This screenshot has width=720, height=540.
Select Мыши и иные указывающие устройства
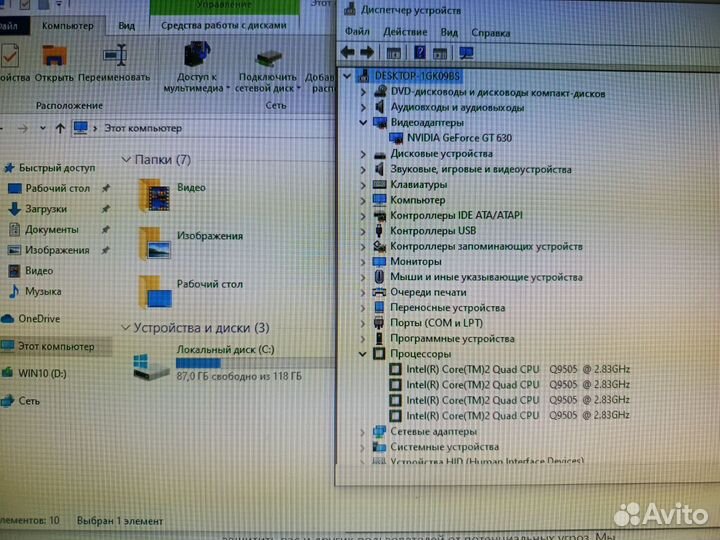[486, 277]
